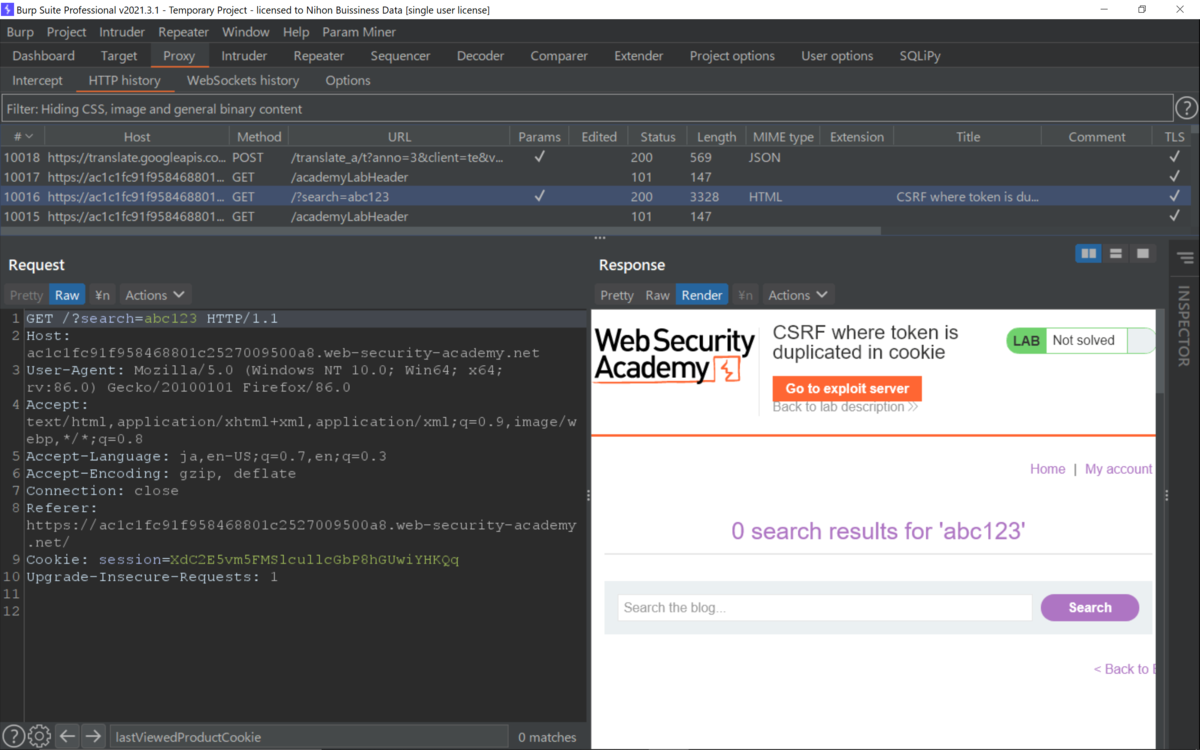Viewport: 1200px width, 750px height.
Task: Open the filter bar settings
Action: click(x=587, y=108)
